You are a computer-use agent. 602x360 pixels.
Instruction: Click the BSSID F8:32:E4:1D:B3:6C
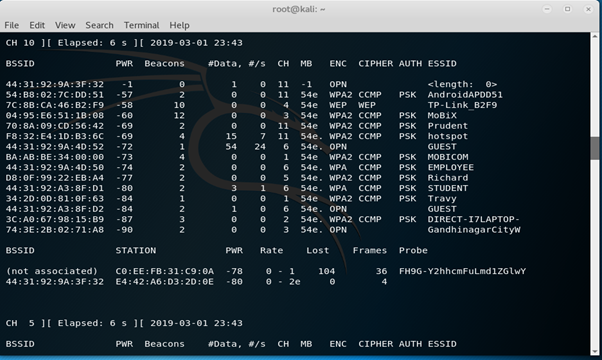(55, 136)
